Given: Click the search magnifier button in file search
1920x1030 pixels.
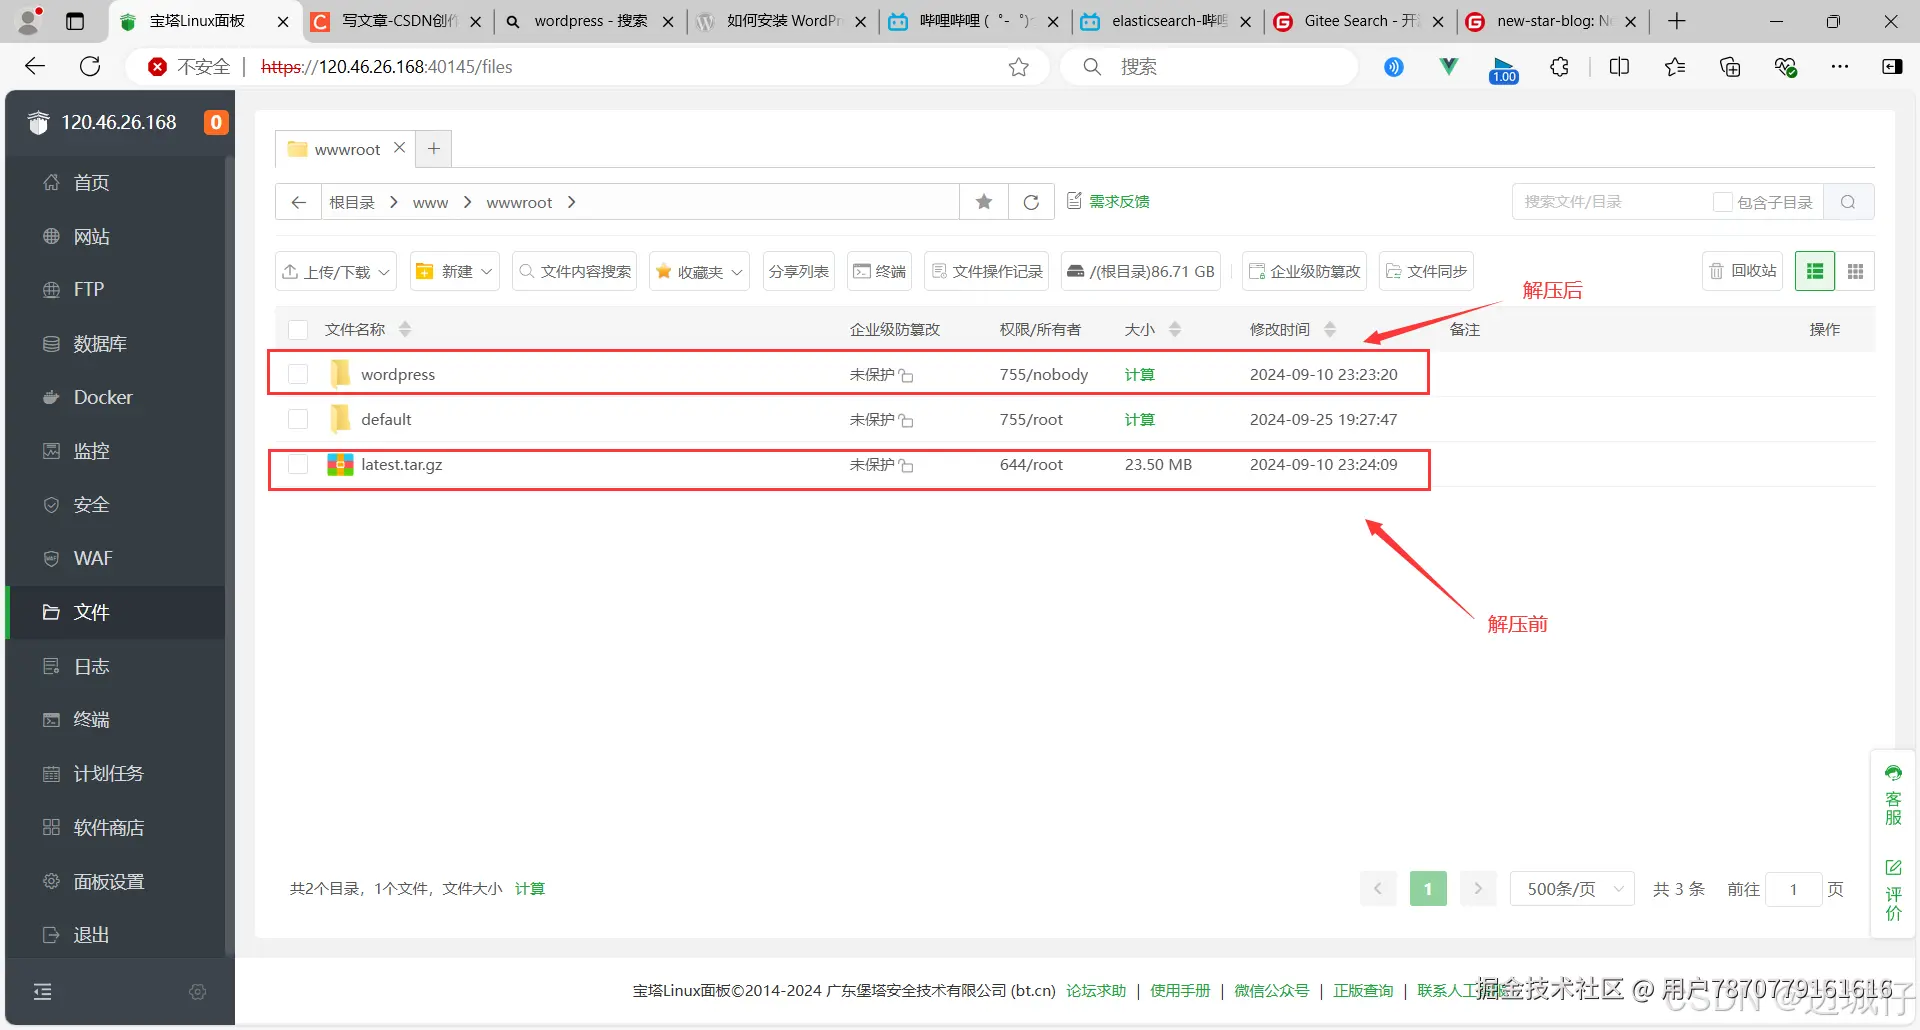Looking at the screenshot, I should coord(1848,202).
